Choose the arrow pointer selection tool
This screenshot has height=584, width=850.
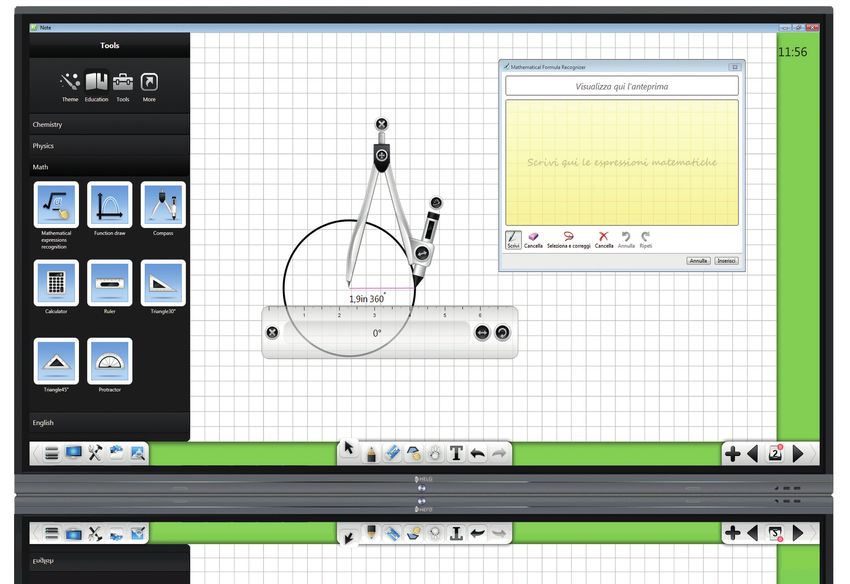pyautogui.click(x=349, y=448)
